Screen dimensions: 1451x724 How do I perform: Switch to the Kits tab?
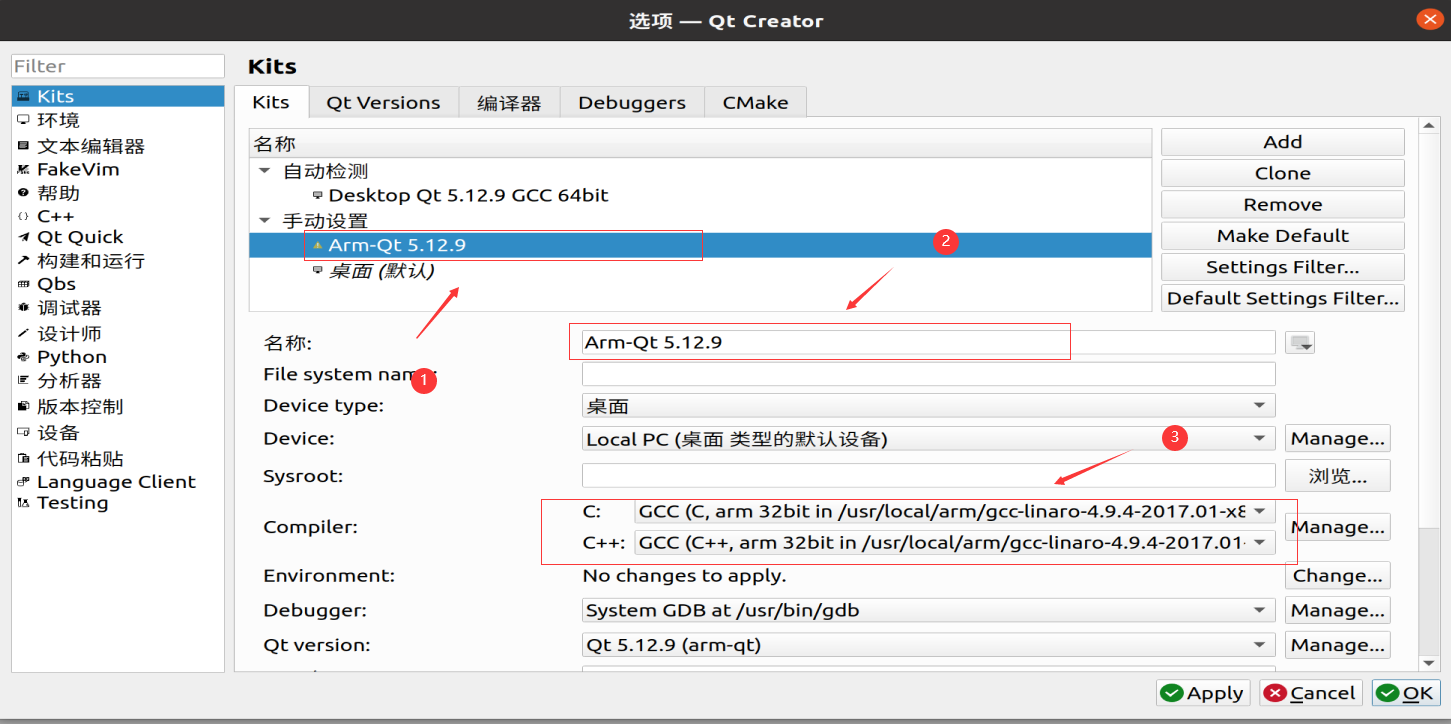click(x=271, y=102)
